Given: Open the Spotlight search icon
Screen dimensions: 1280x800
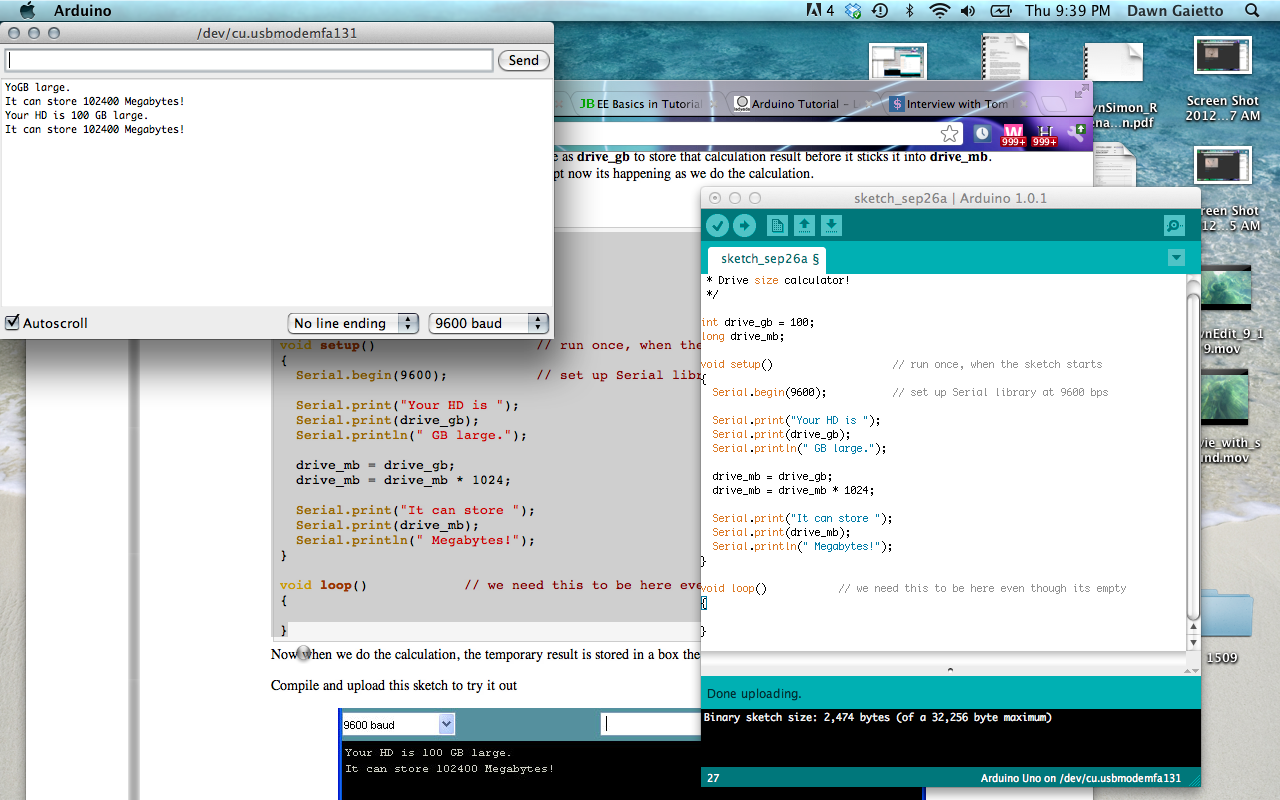Looking at the screenshot, I should click(1253, 11).
